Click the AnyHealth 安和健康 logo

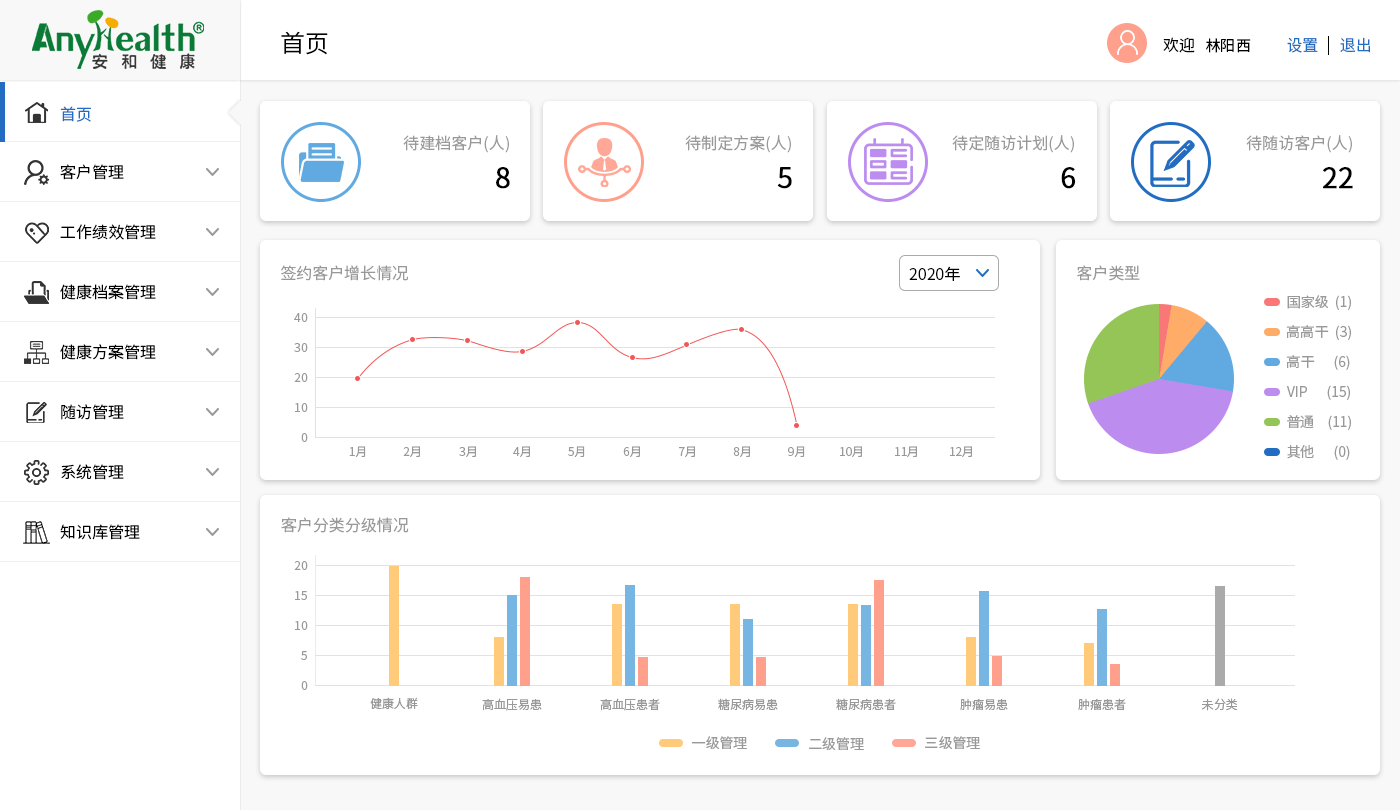point(118,40)
